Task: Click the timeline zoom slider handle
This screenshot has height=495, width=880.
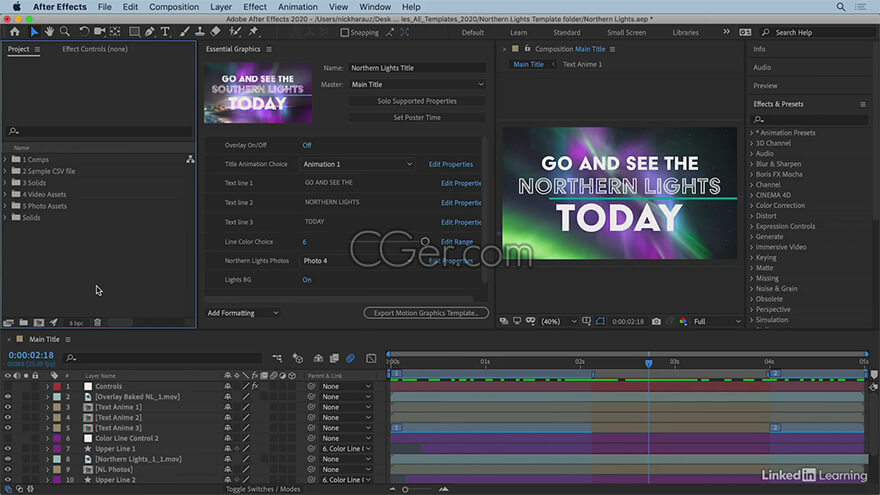Action: click(x=405, y=489)
